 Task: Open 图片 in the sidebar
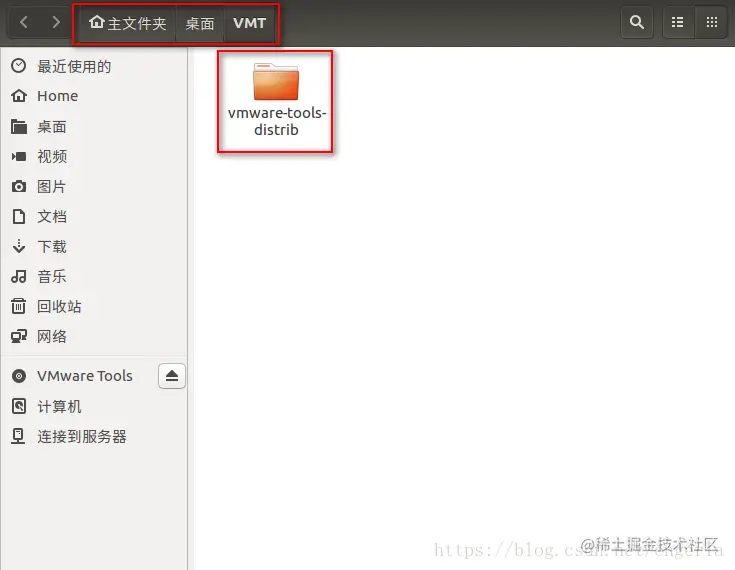tap(94, 187)
